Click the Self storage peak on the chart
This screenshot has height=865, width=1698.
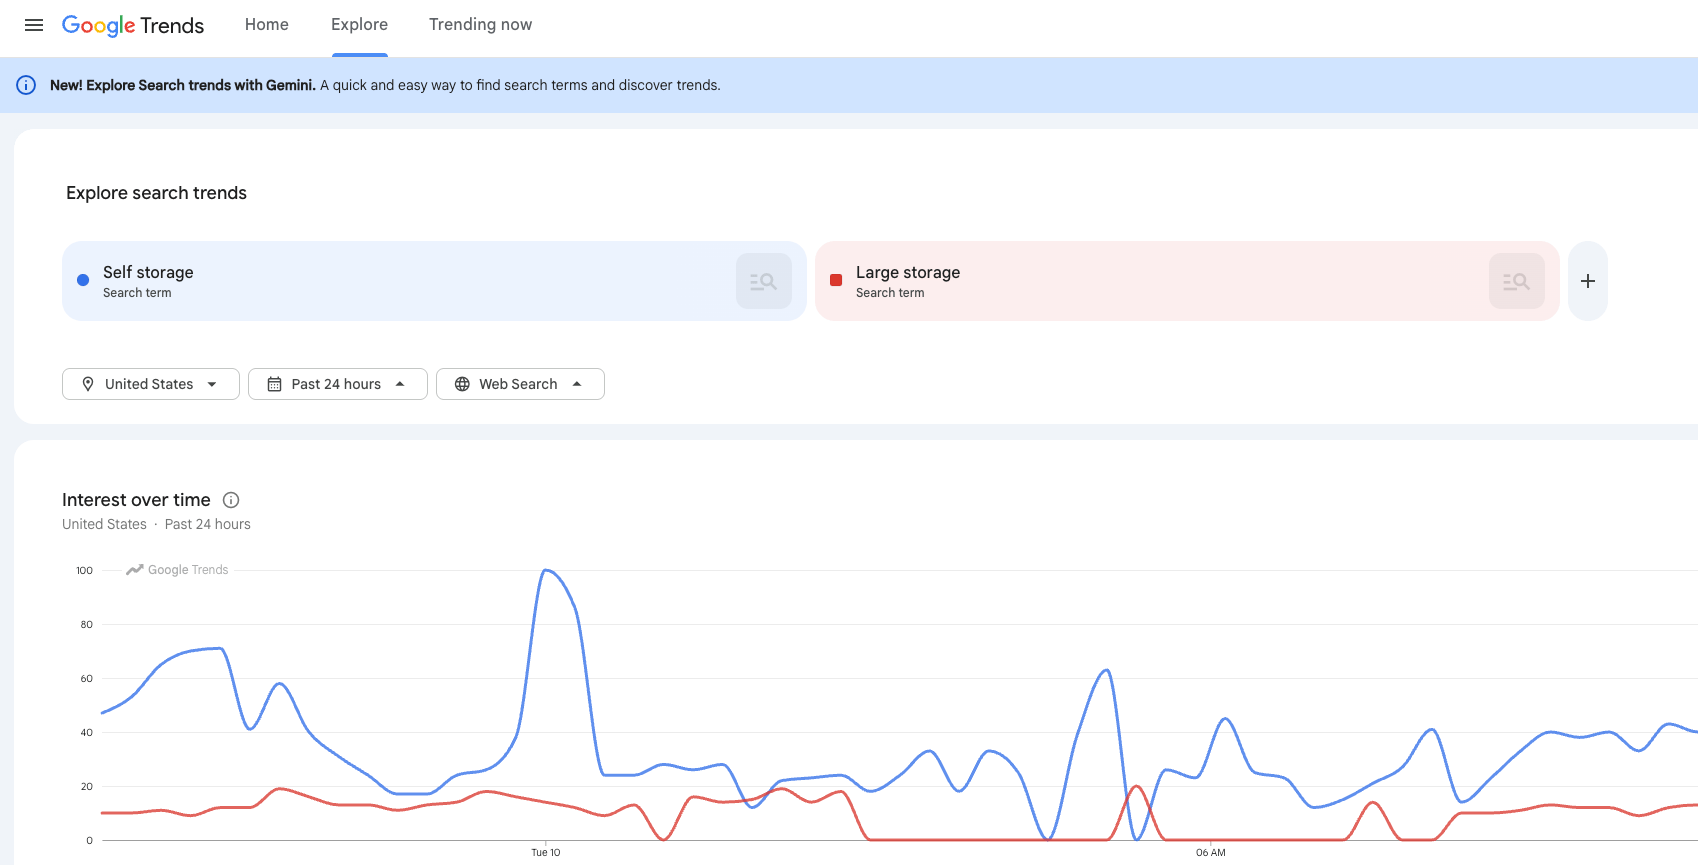pos(545,570)
